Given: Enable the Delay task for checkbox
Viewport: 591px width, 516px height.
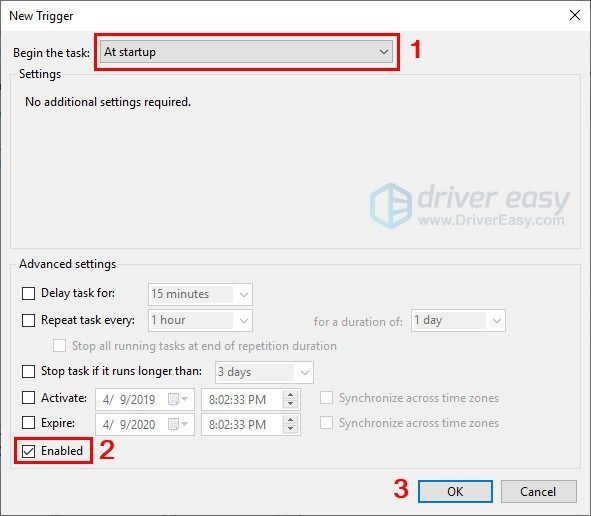Looking at the screenshot, I should point(29,293).
